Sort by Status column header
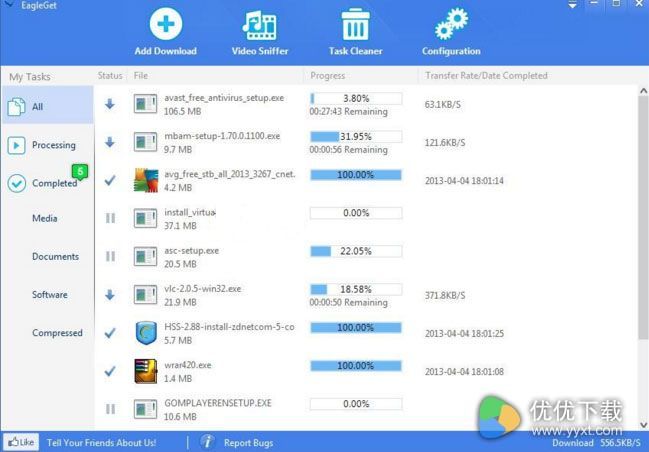The image size is (649, 452). click(x=110, y=76)
